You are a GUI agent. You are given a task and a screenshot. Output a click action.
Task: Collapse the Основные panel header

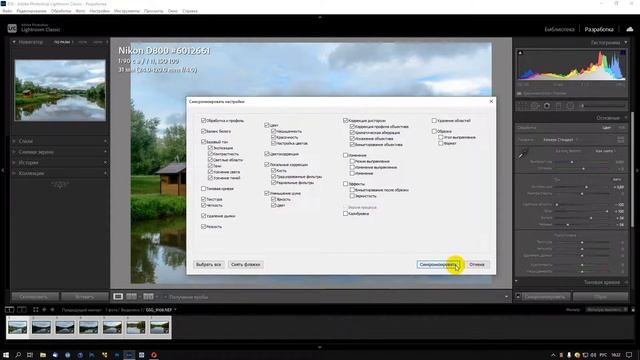coord(626,118)
